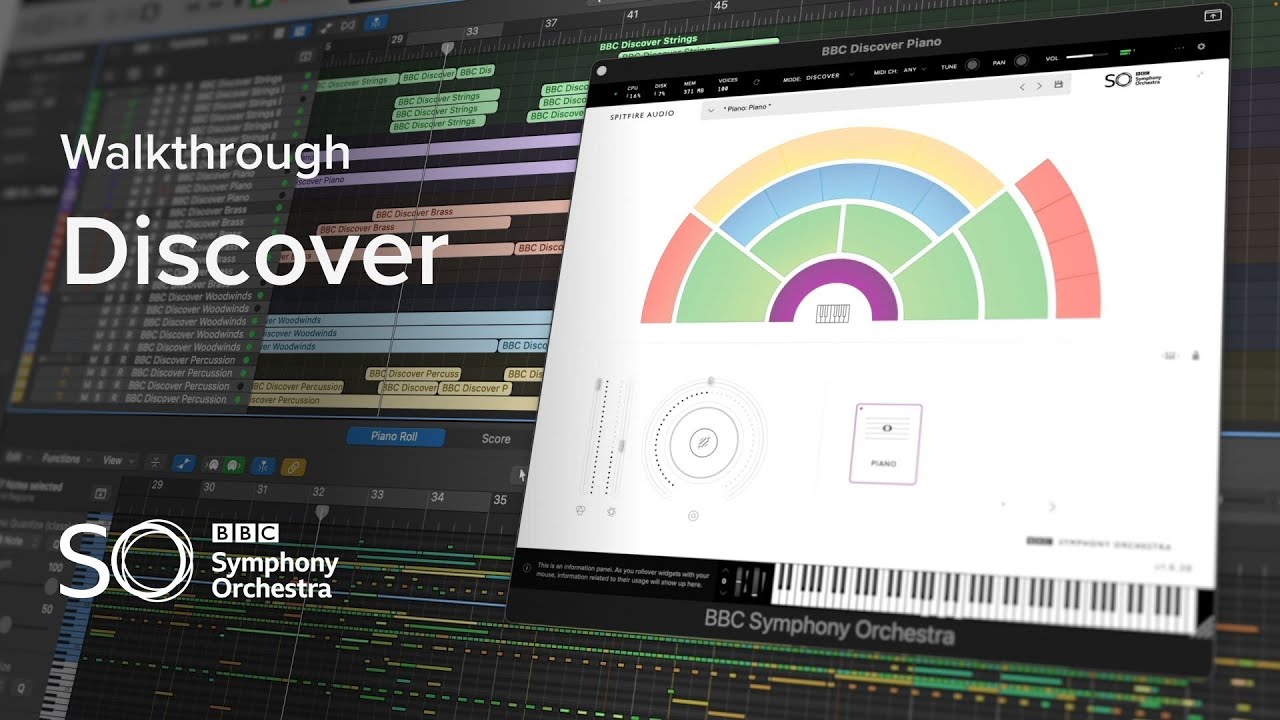The image size is (1280, 720).
Task: Click the playhead marker in the Piano Roll ruler
Action: [322, 510]
